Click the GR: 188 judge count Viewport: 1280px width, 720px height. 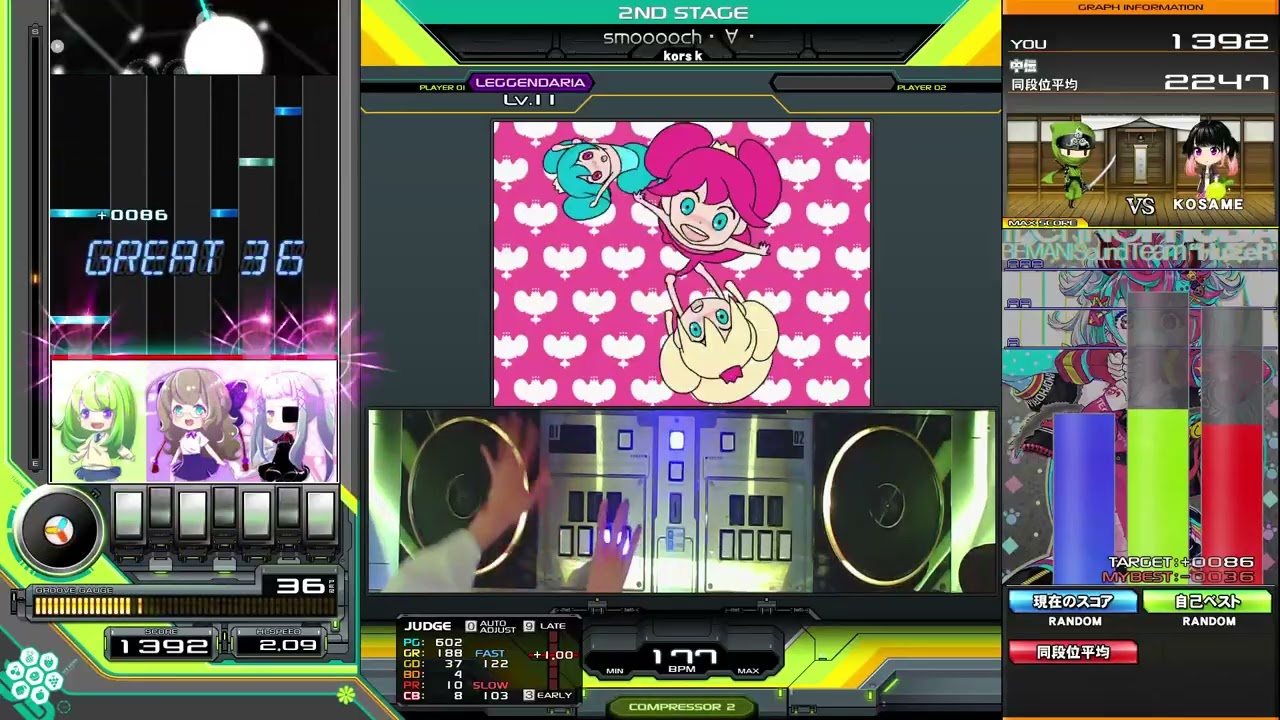pyautogui.click(x=433, y=654)
